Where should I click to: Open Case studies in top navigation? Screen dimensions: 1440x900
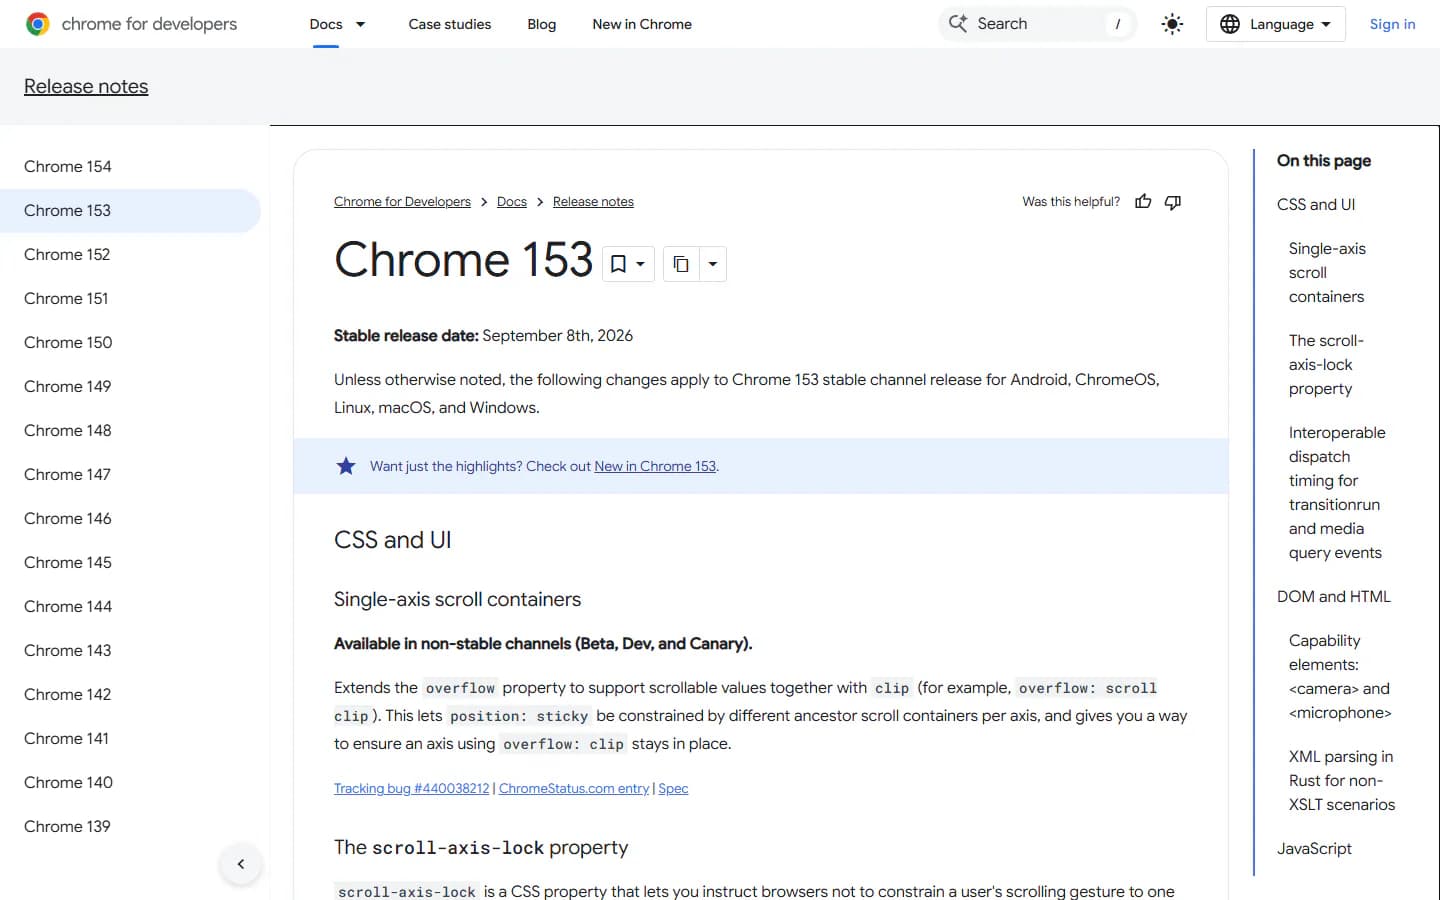point(450,24)
